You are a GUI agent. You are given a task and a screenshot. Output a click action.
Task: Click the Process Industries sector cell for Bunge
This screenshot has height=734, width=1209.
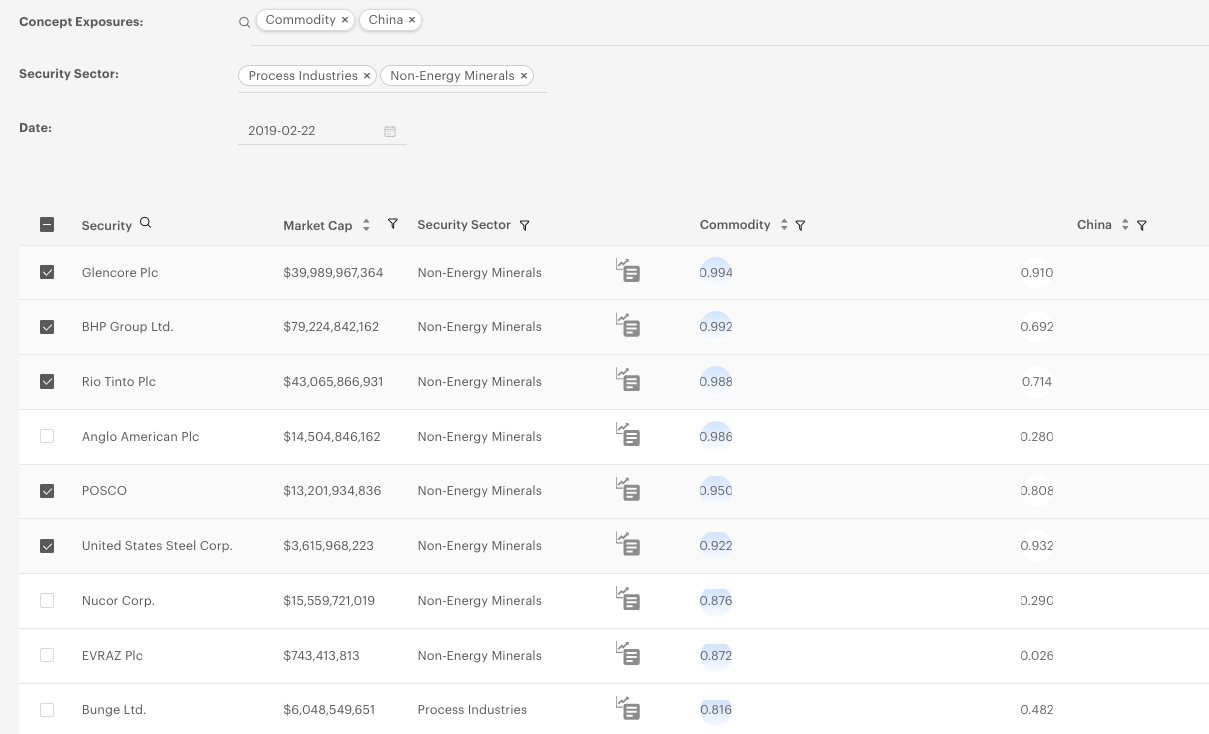(x=472, y=710)
